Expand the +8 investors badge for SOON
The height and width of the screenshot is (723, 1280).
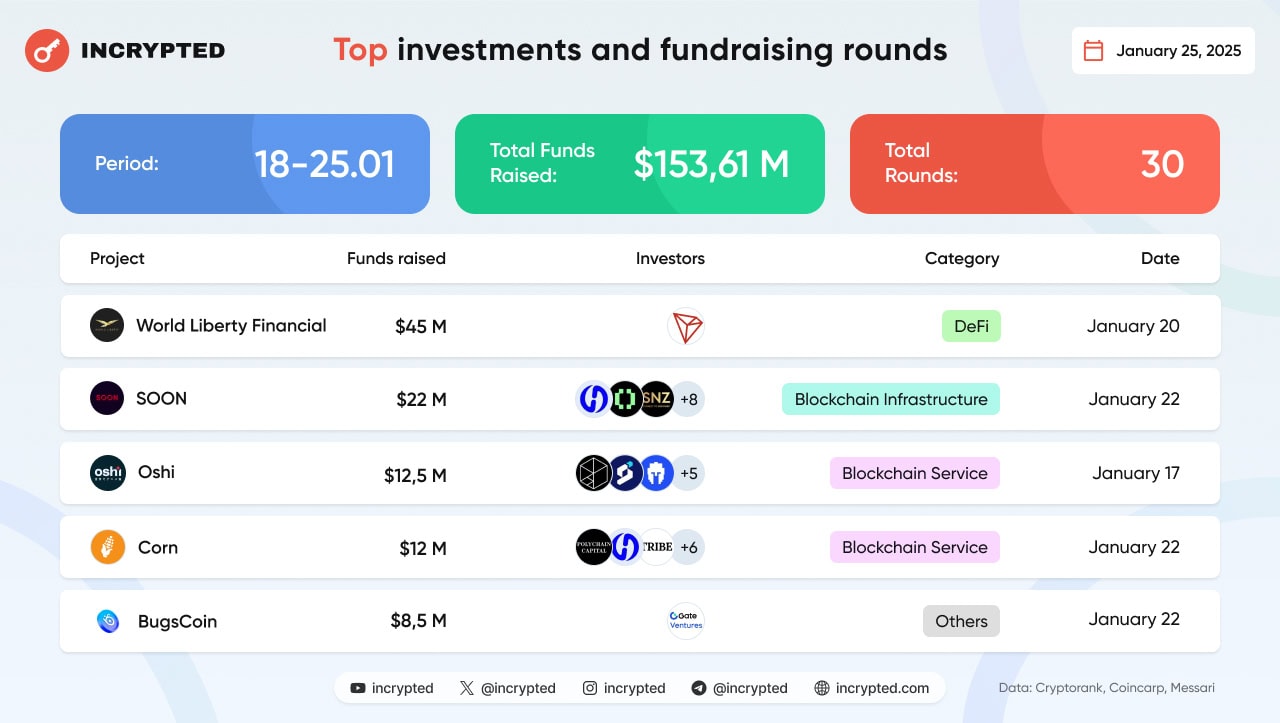(688, 399)
